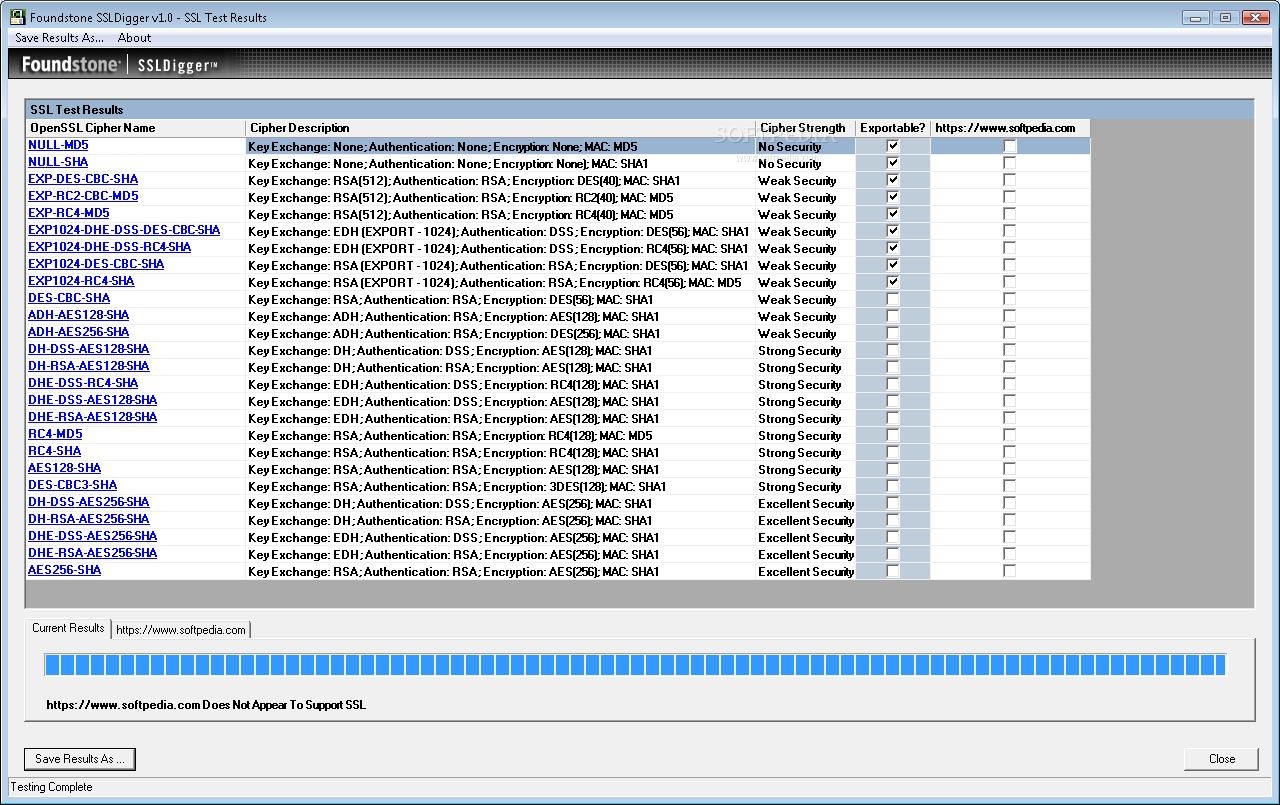Viewport: 1280px width, 805px height.
Task: Open the ADH-AES256-SHA cipher link
Action: [79, 332]
